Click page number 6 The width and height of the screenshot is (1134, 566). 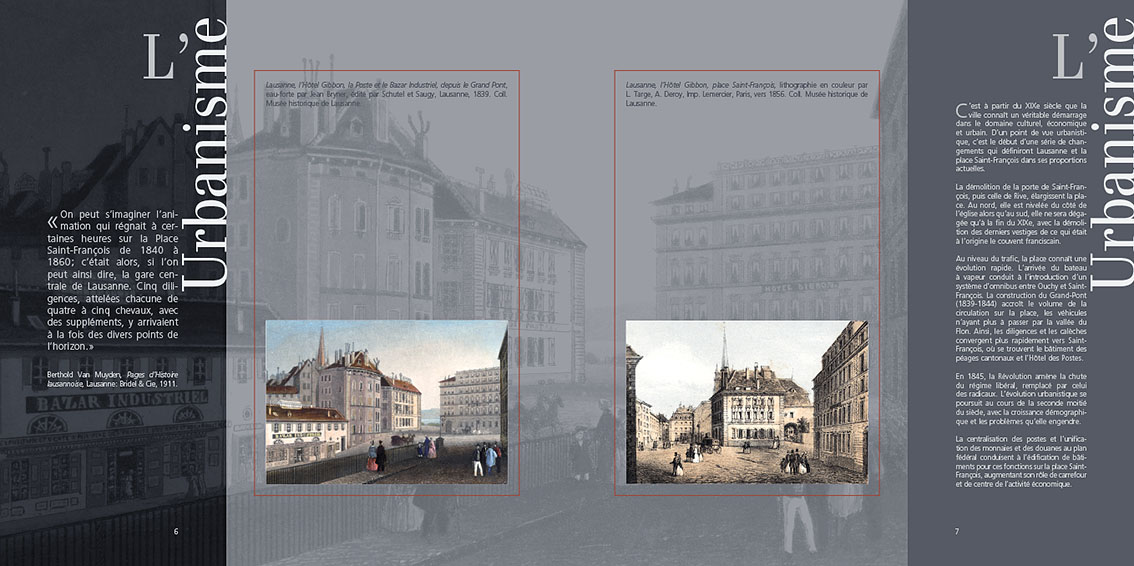[x=176, y=531]
